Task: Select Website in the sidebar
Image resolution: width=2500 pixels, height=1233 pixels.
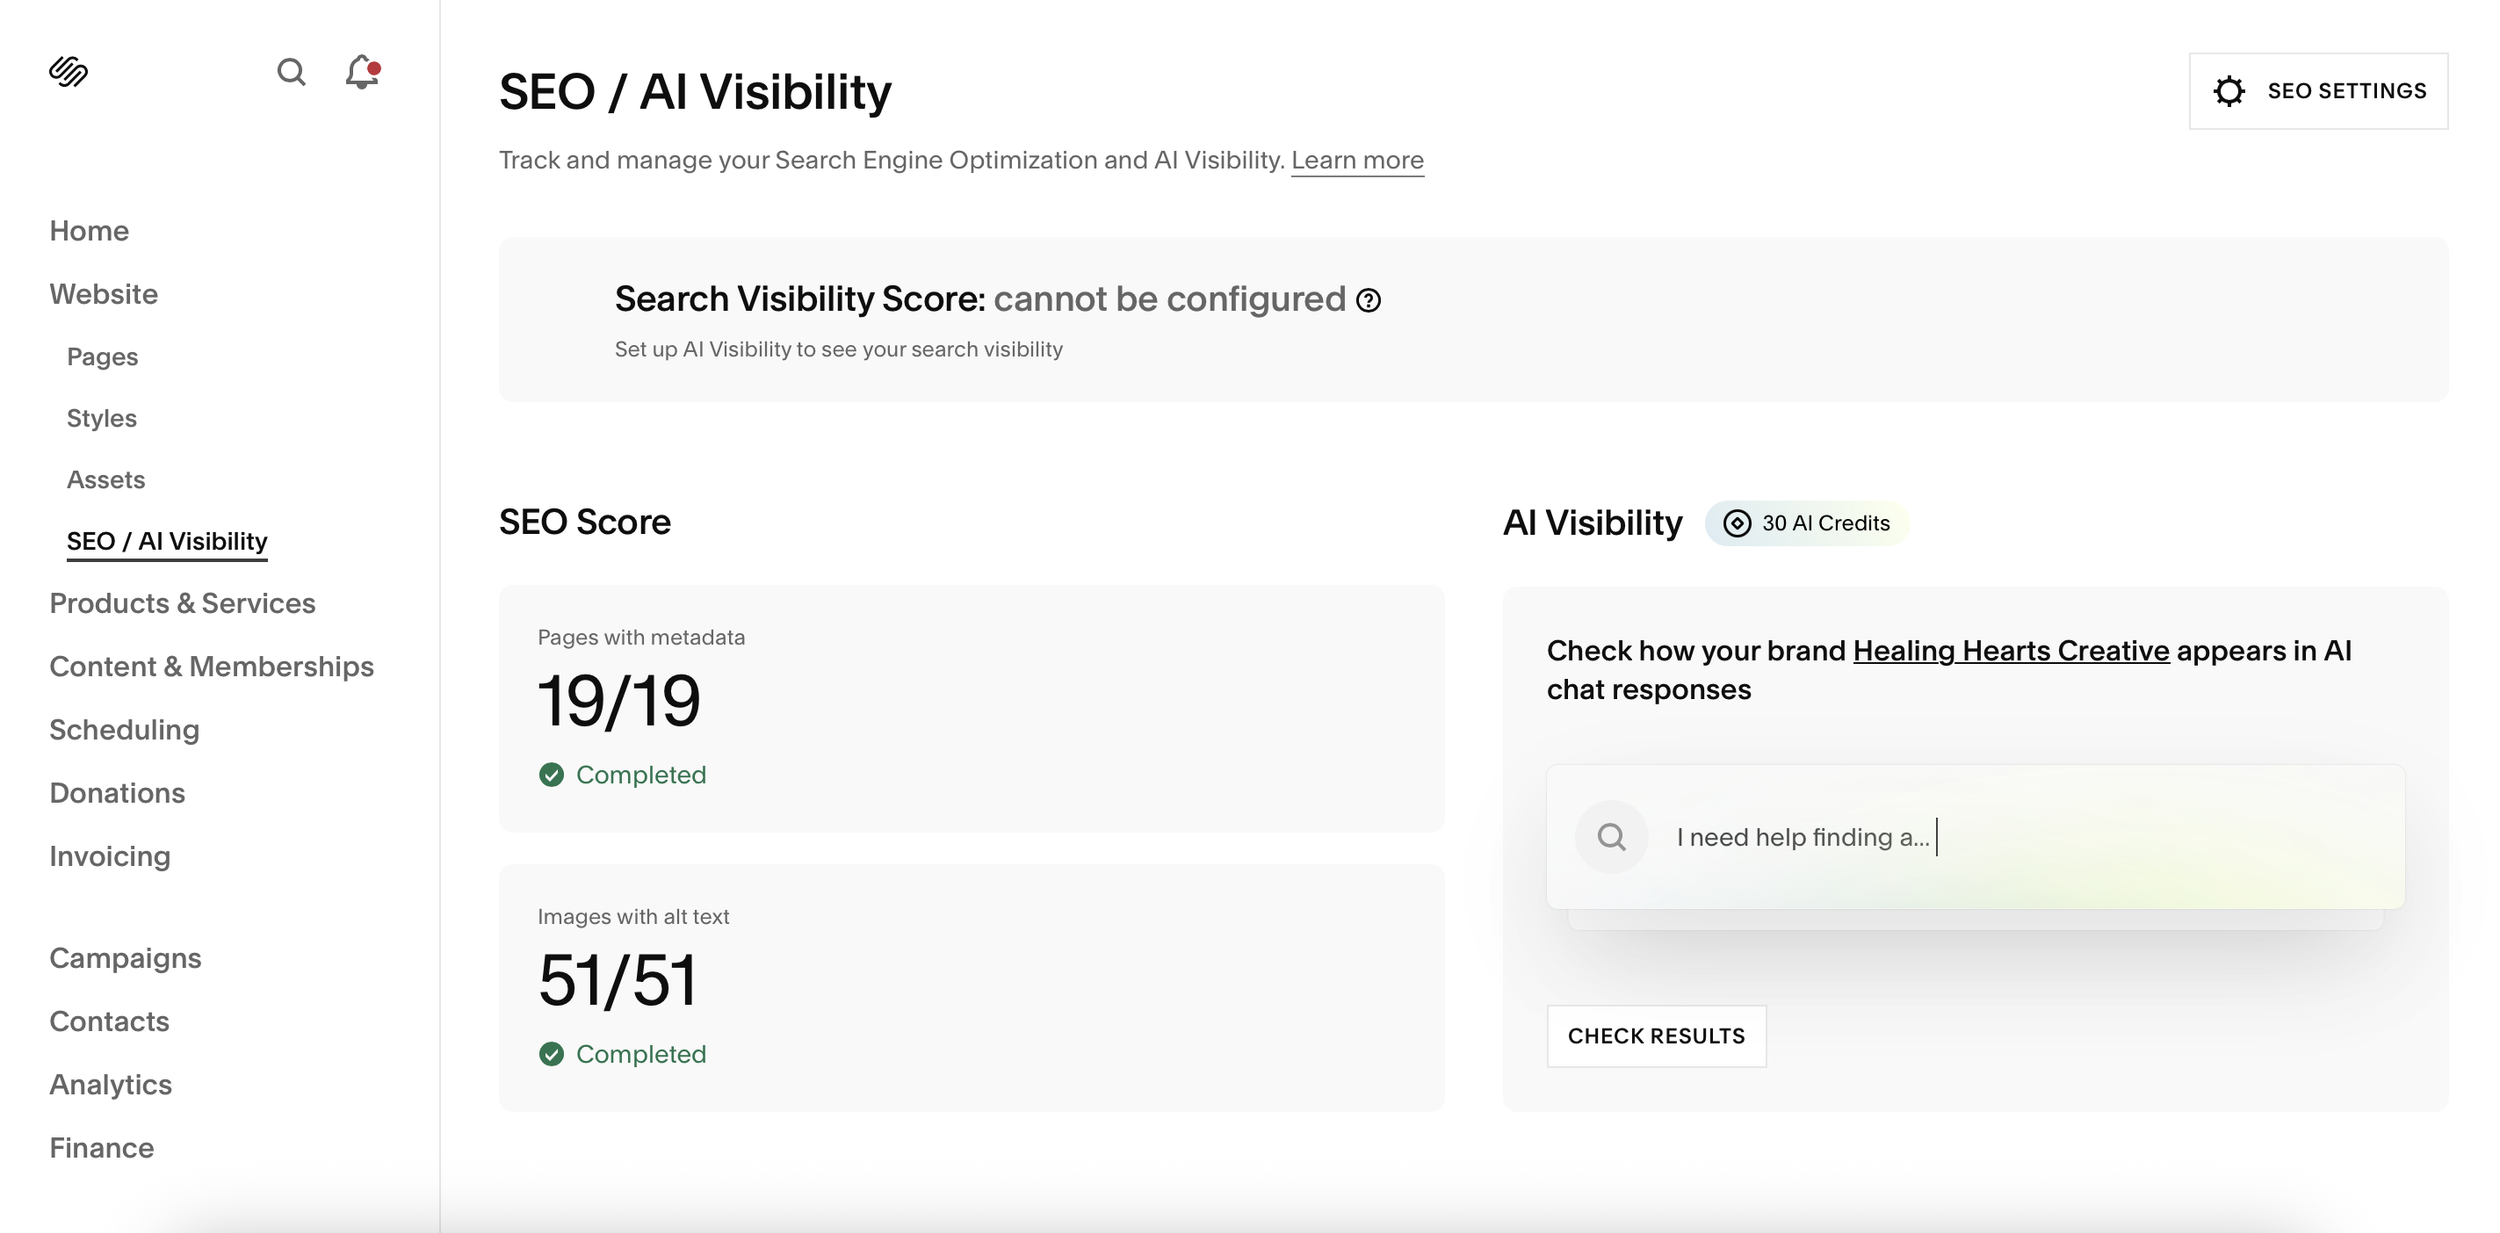Action: [x=104, y=294]
